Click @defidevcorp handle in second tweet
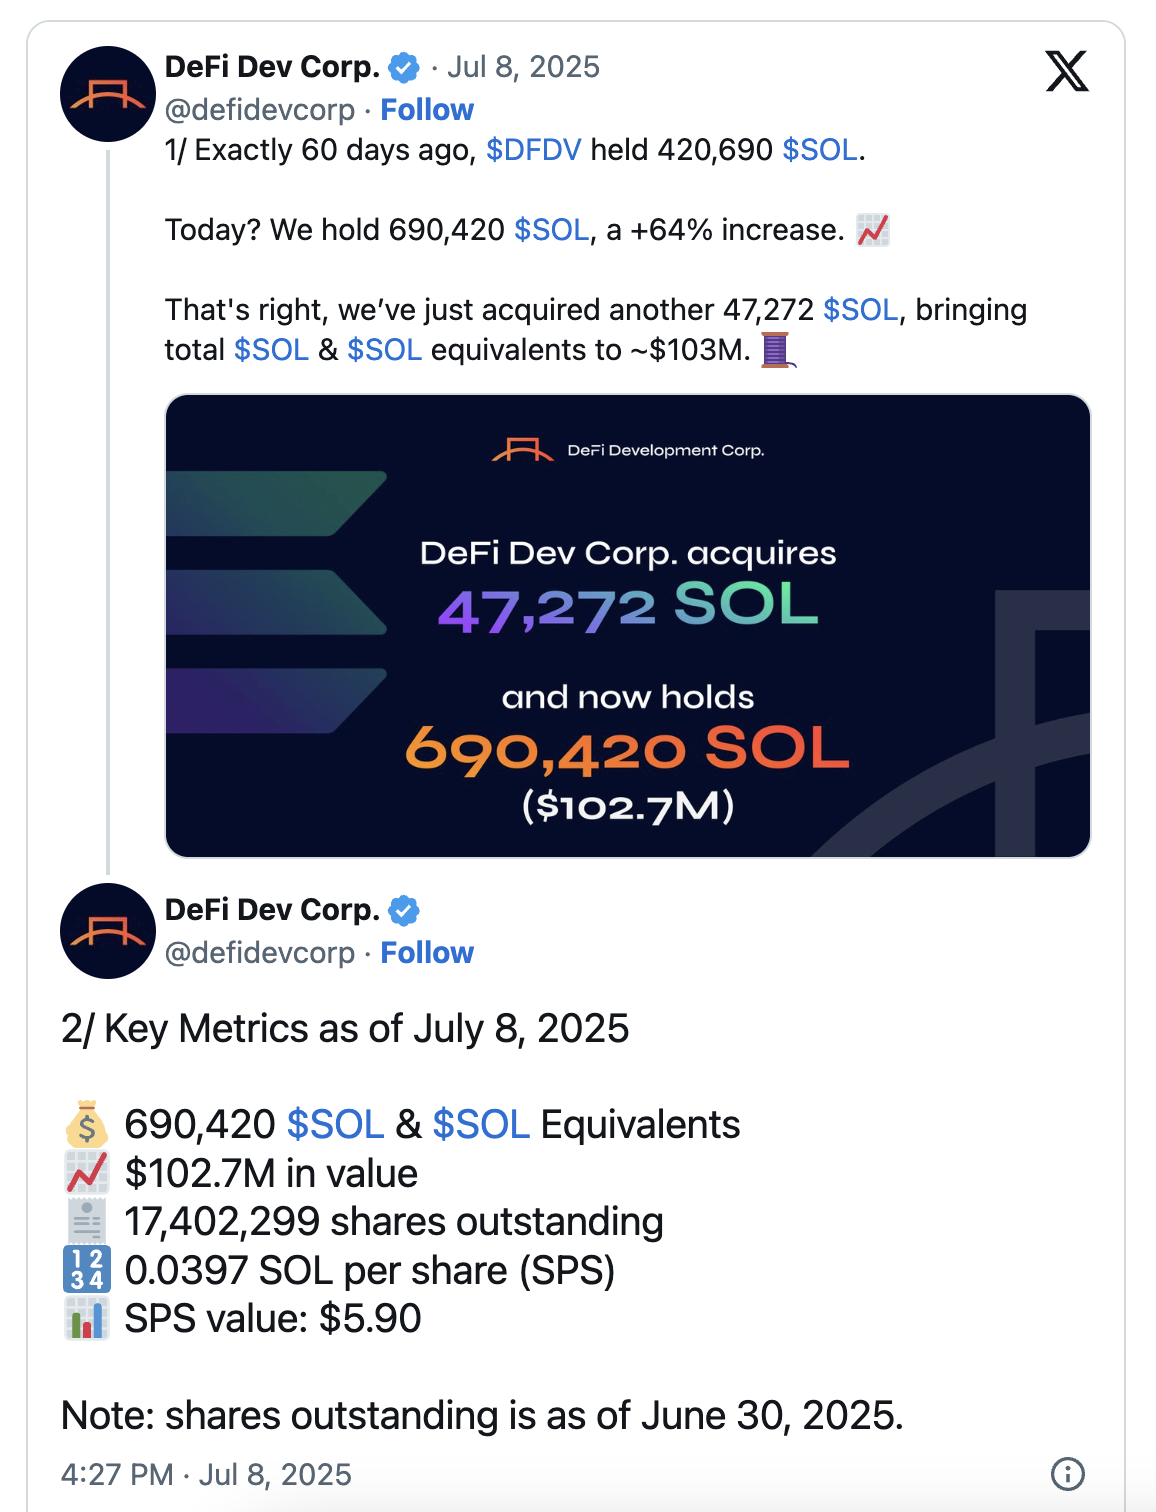 (260, 953)
